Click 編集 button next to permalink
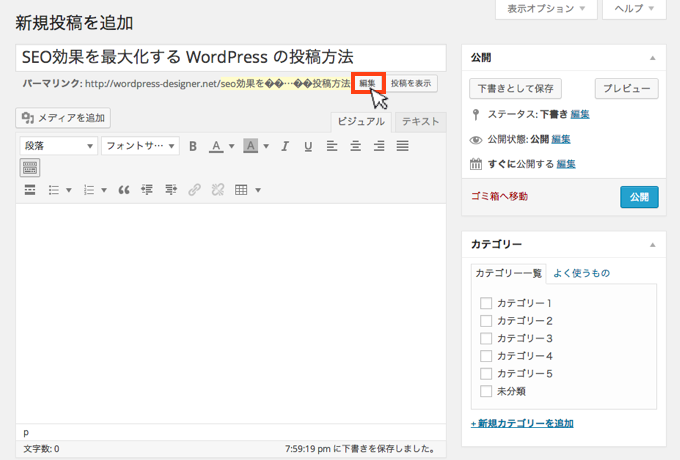Image resolution: width=680 pixels, height=460 pixels. 368,83
